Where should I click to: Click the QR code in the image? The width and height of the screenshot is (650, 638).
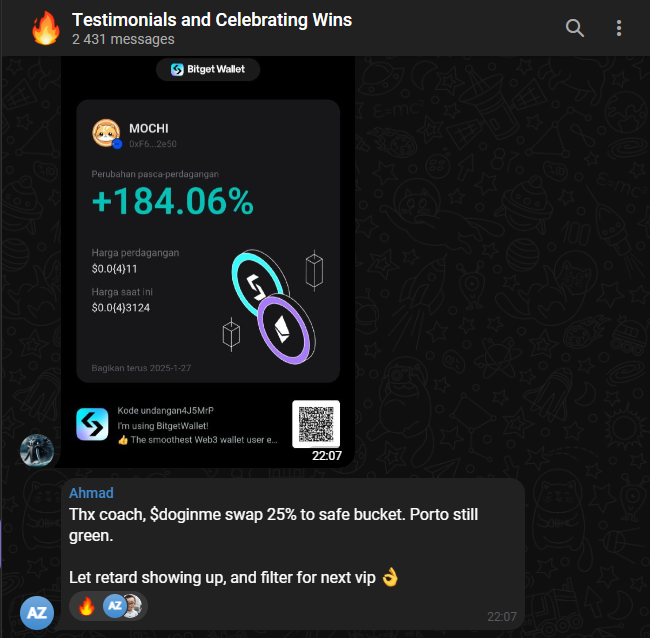(x=316, y=424)
